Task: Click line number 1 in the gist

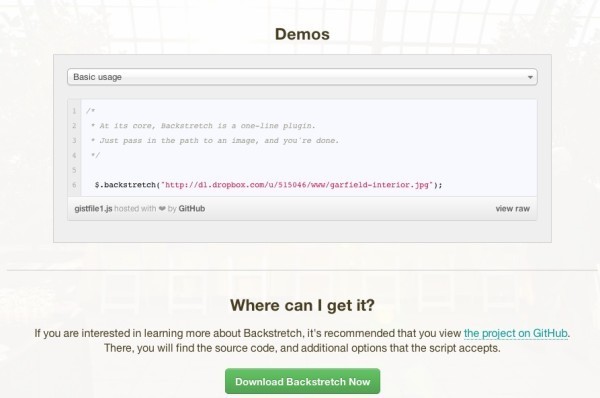Action: (74, 111)
